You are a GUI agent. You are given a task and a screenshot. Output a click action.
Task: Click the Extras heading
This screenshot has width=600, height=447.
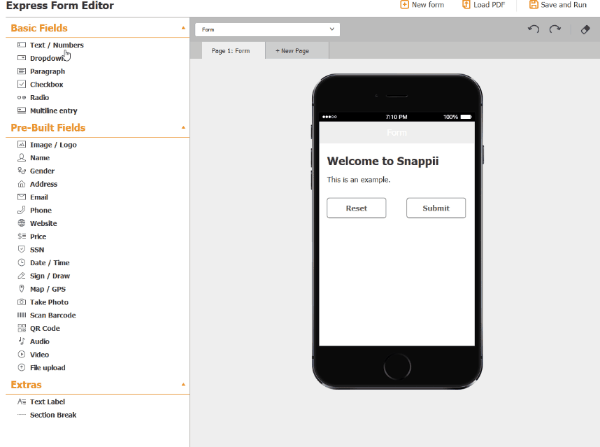[26, 384]
